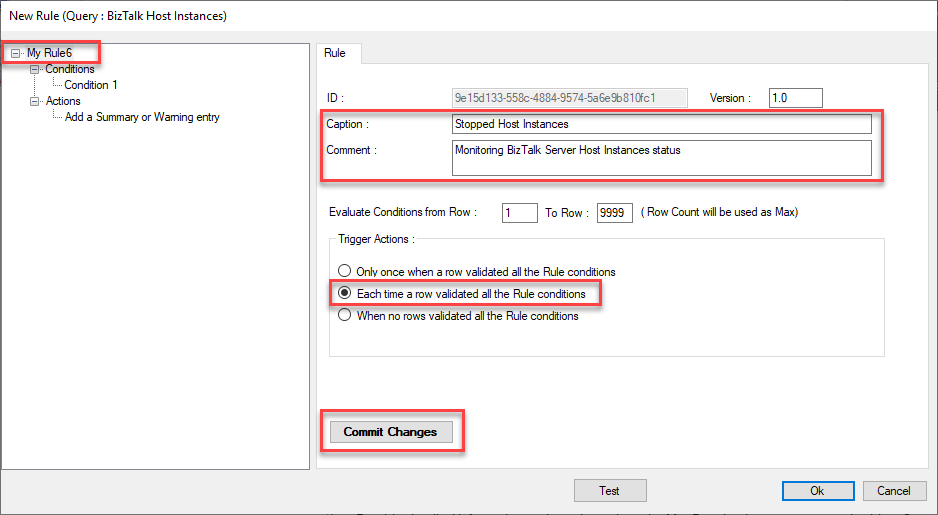Click the 'To Row' field showing 9999
Screen dimensions: 938x515
coord(614,213)
